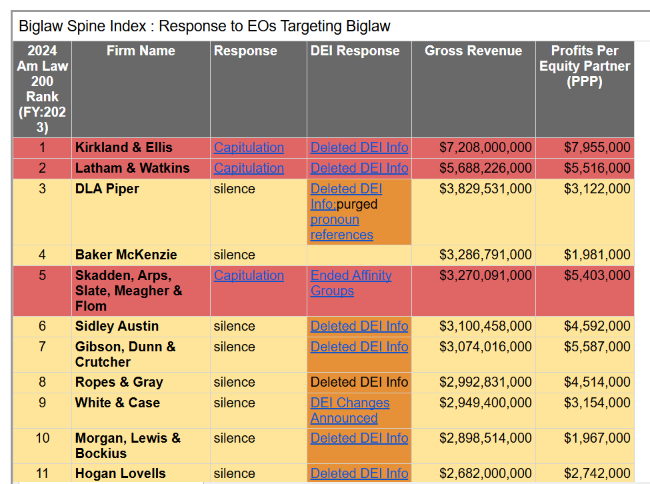Screen dimensions: 650x484
Task: Open Kirkland & Ellis Deleted DEI Info link
Action: [359, 148]
